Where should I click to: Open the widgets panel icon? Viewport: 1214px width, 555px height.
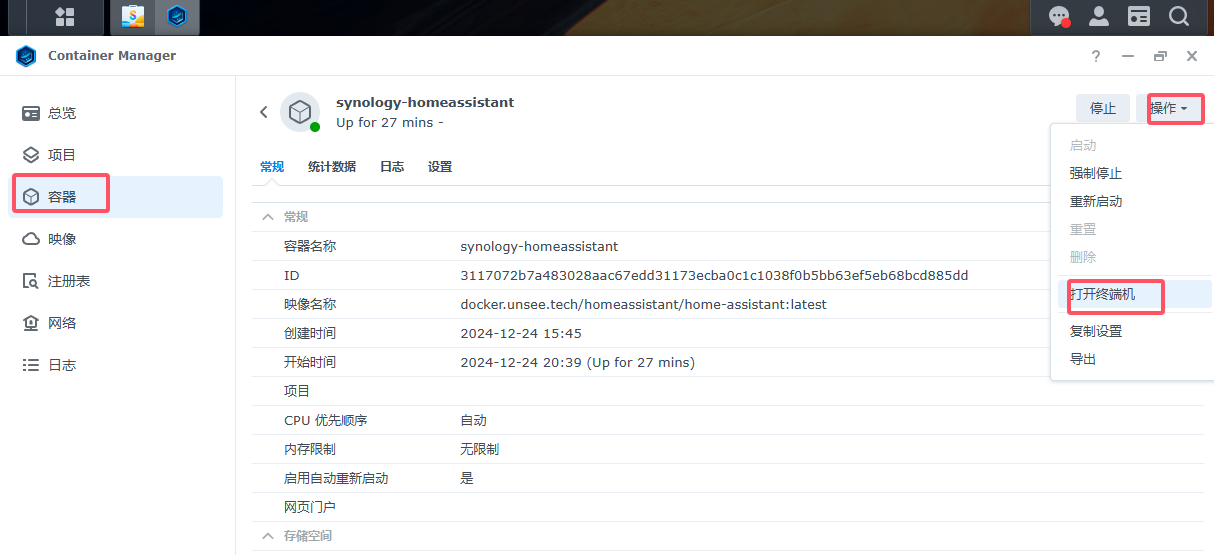click(x=1139, y=16)
